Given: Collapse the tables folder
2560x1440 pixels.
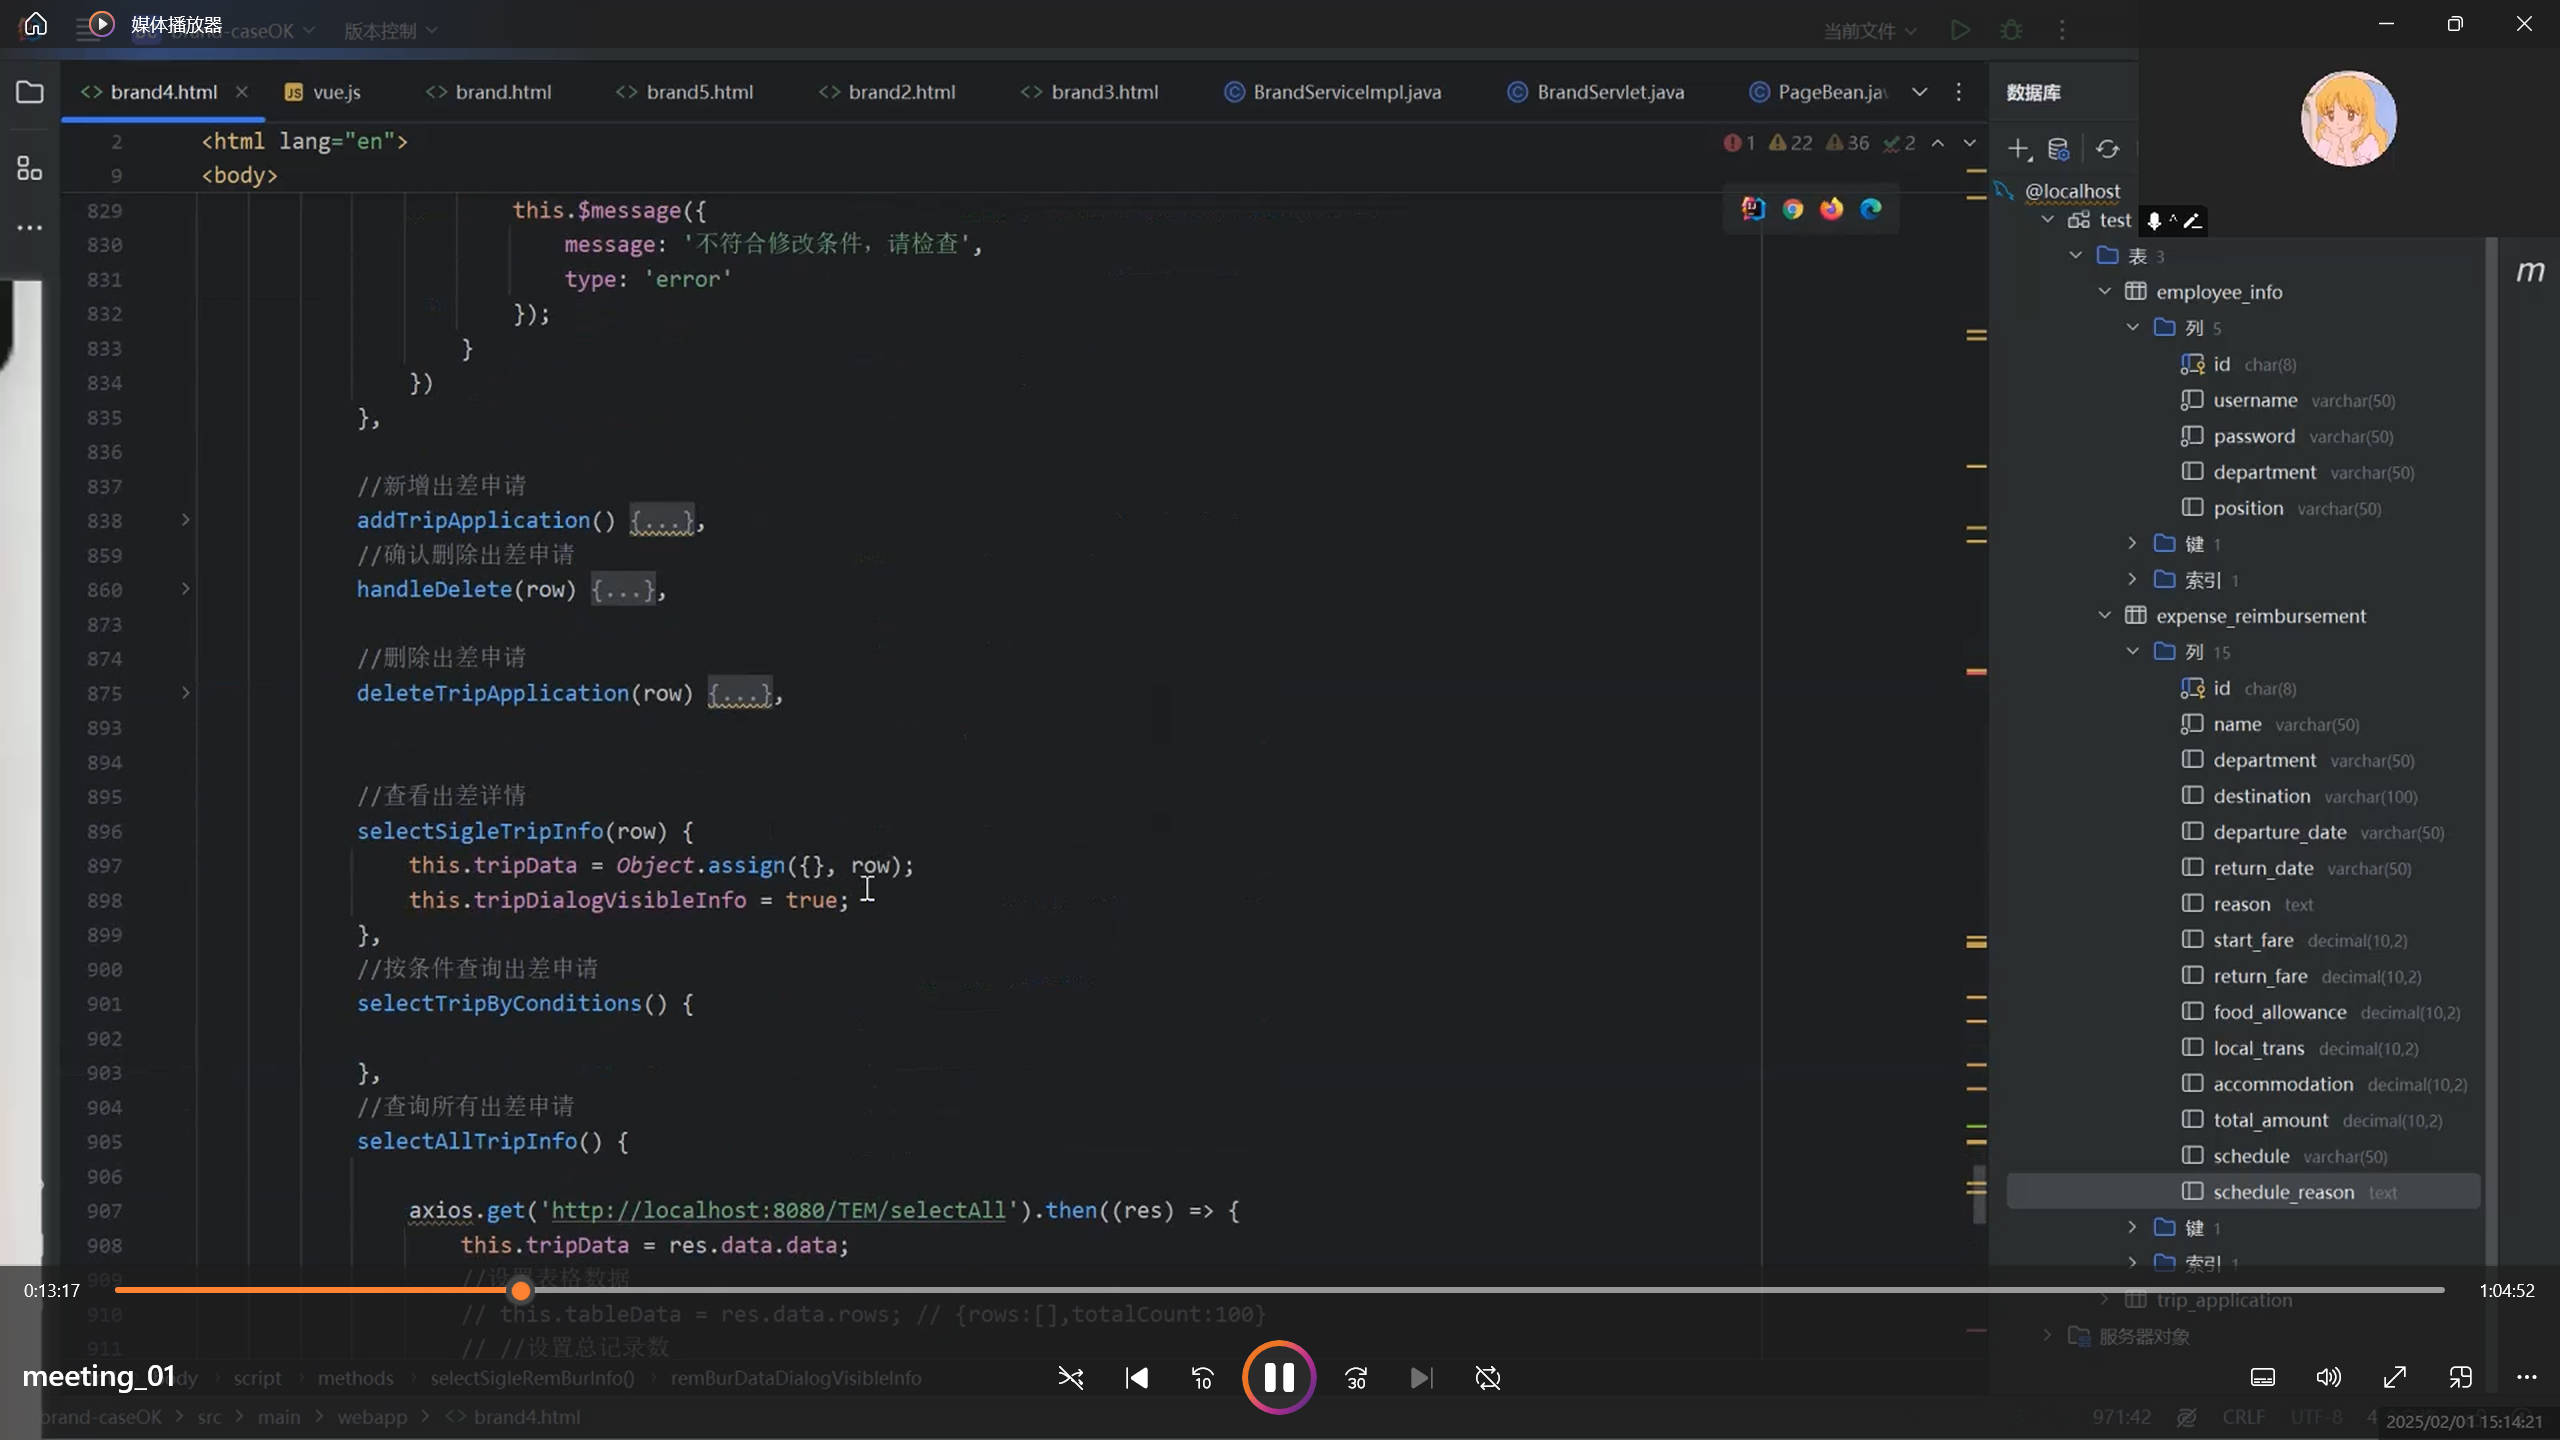Looking at the screenshot, I should pyautogui.click(x=2076, y=255).
